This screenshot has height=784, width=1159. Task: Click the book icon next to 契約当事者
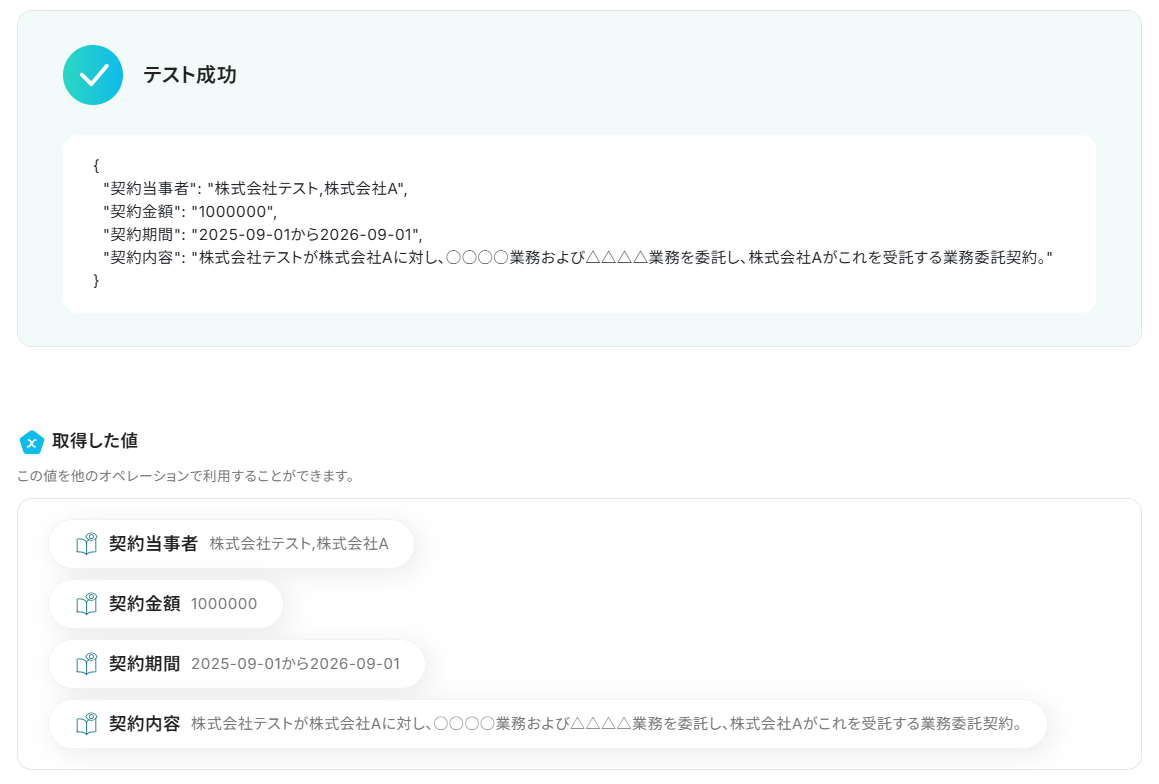pyautogui.click(x=86, y=544)
